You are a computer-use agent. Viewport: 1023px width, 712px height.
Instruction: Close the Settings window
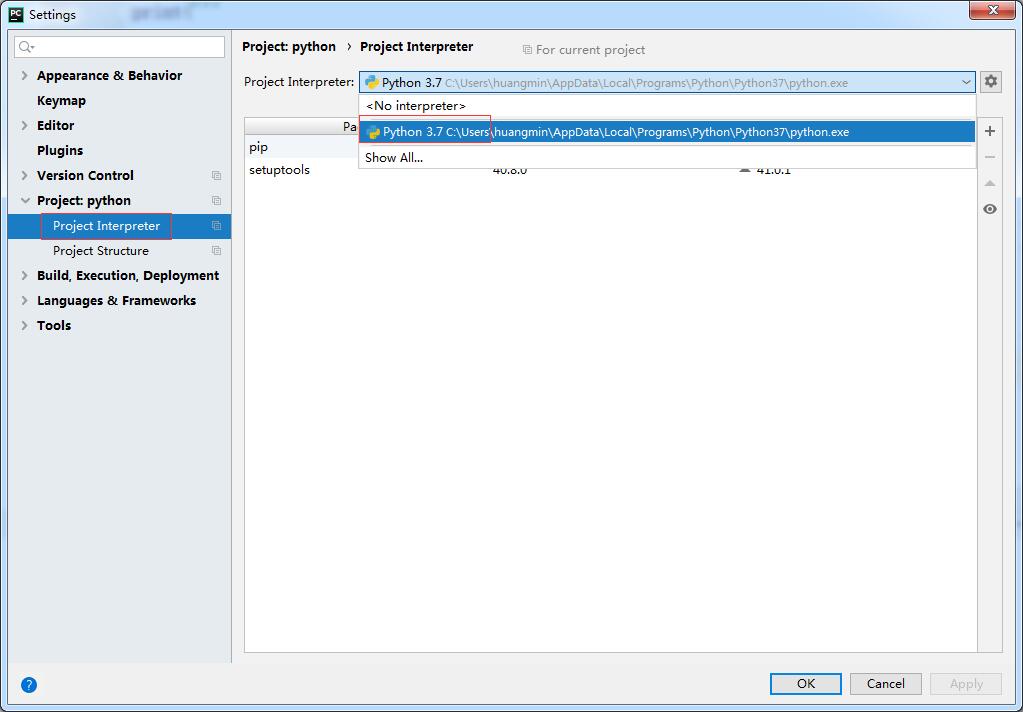[x=992, y=10]
